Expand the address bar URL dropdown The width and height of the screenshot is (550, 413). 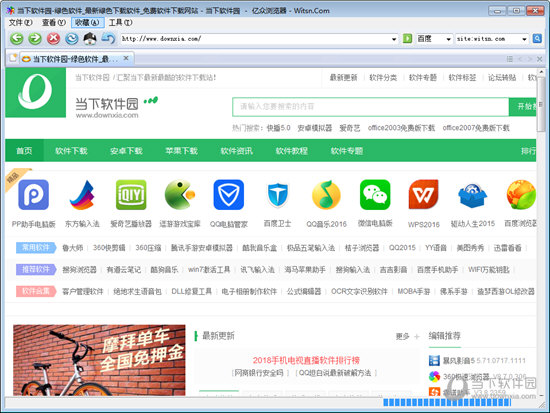[394, 39]
